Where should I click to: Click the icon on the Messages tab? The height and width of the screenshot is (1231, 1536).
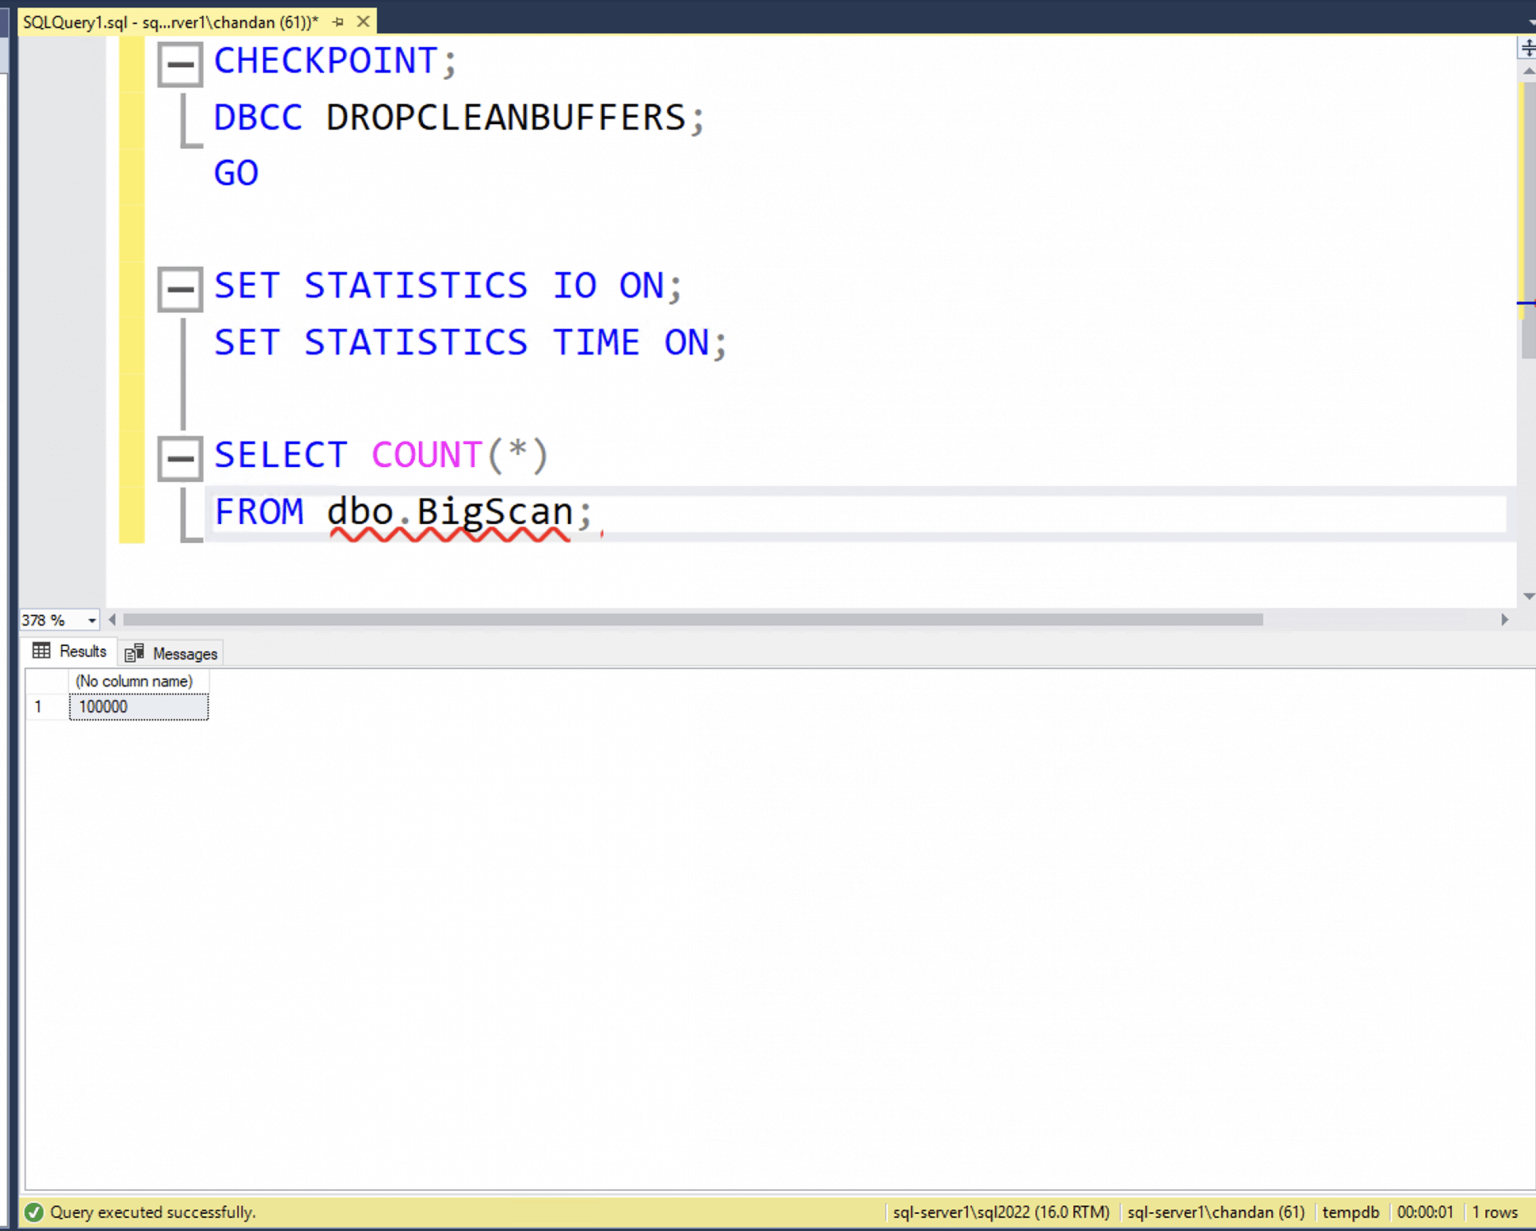click(x=133, y=652)
